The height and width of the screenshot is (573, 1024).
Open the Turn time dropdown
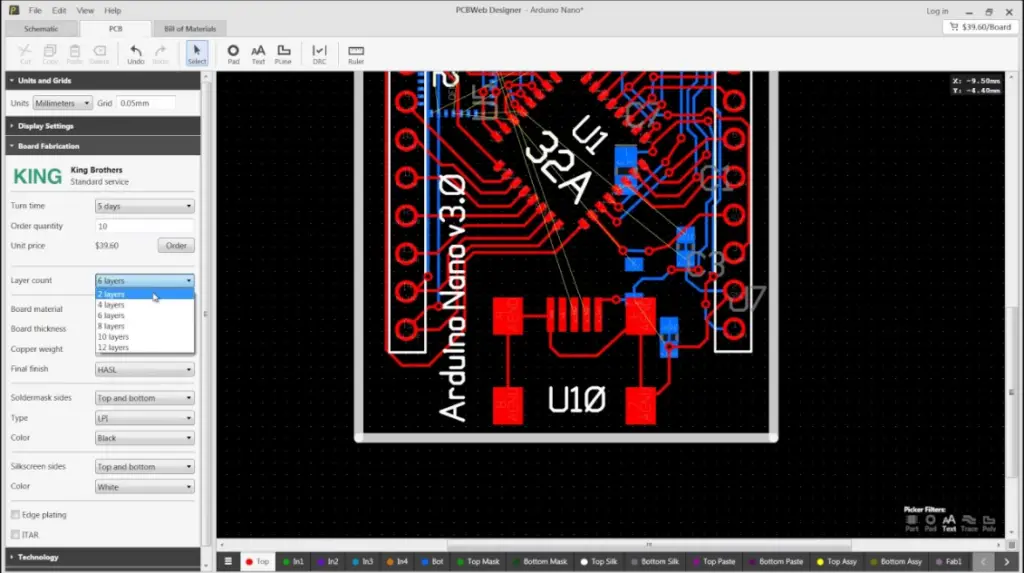coord(144,206)
